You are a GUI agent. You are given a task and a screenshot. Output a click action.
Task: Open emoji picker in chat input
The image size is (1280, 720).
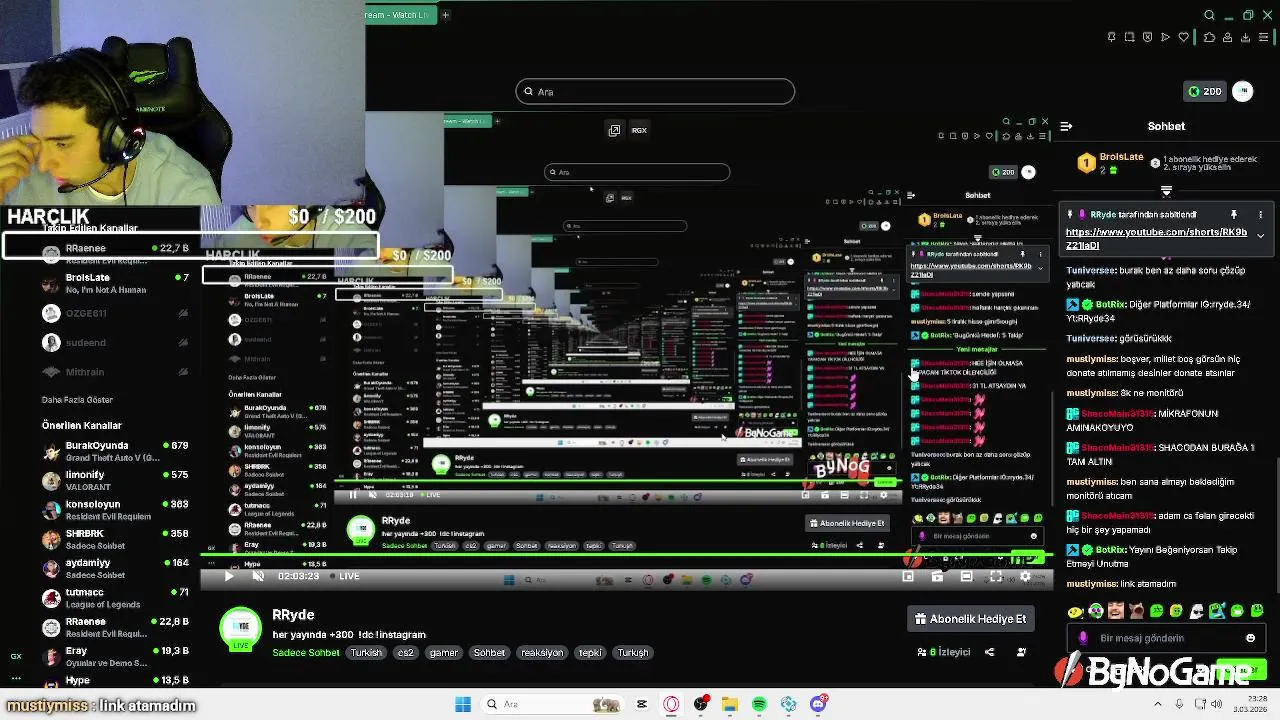tap(1250, 638)
